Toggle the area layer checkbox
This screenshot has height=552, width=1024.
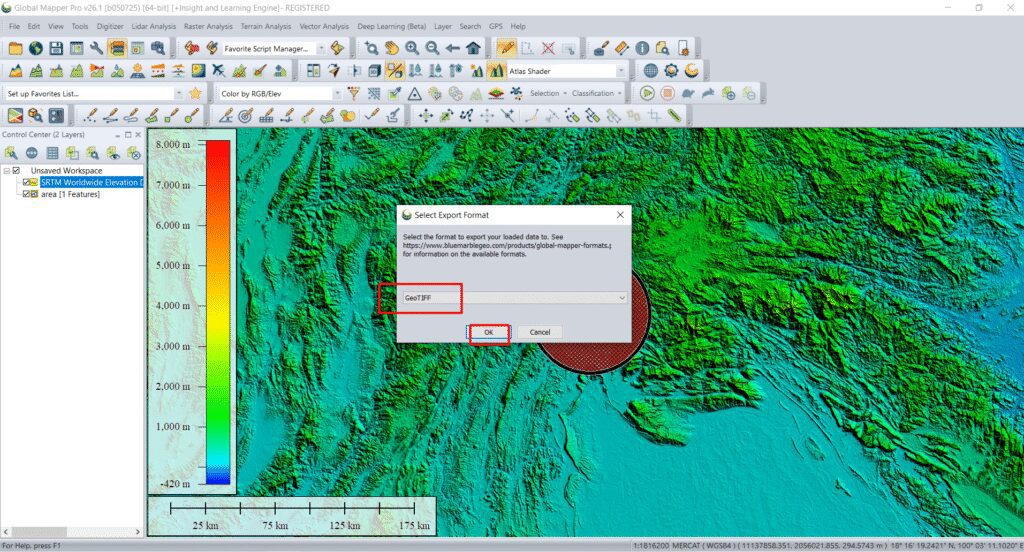coord(26,194)
